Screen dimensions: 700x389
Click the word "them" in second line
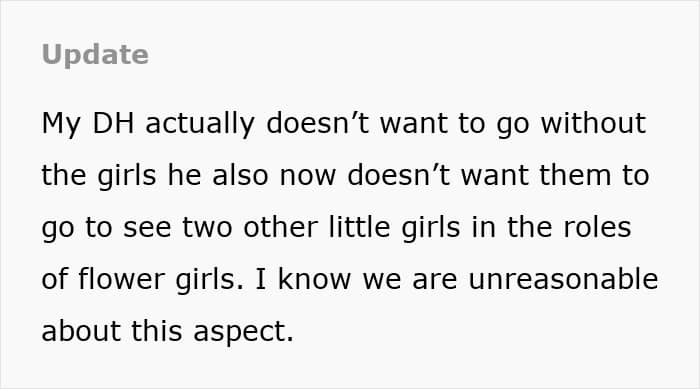[575, 174]
